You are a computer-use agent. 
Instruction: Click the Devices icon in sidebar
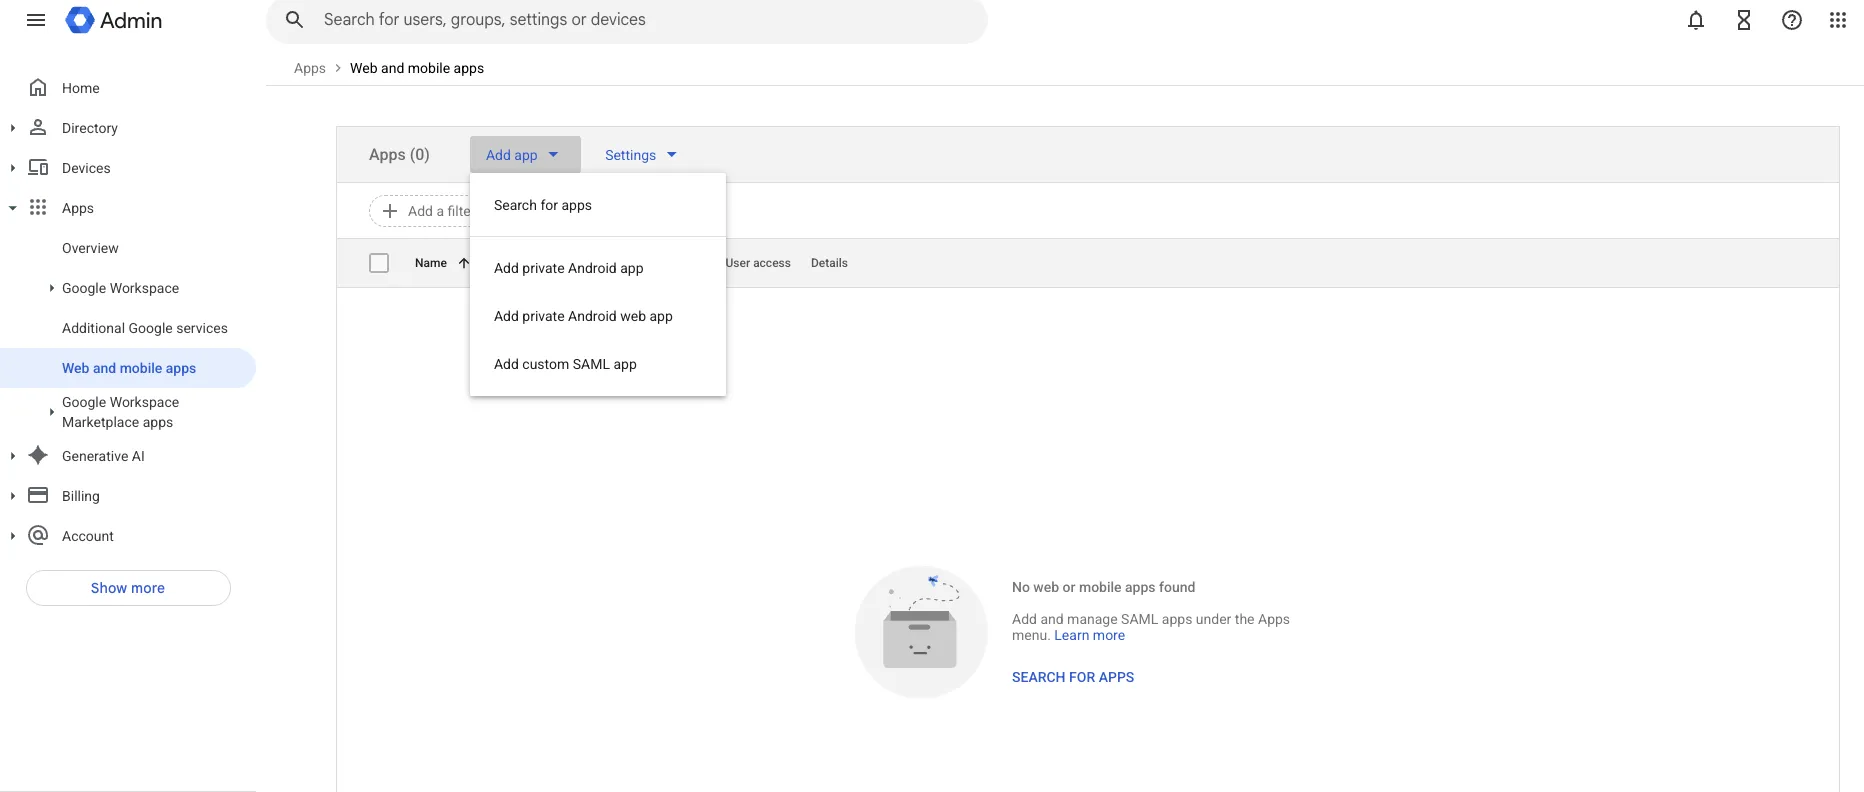click(x=38, y=168)
